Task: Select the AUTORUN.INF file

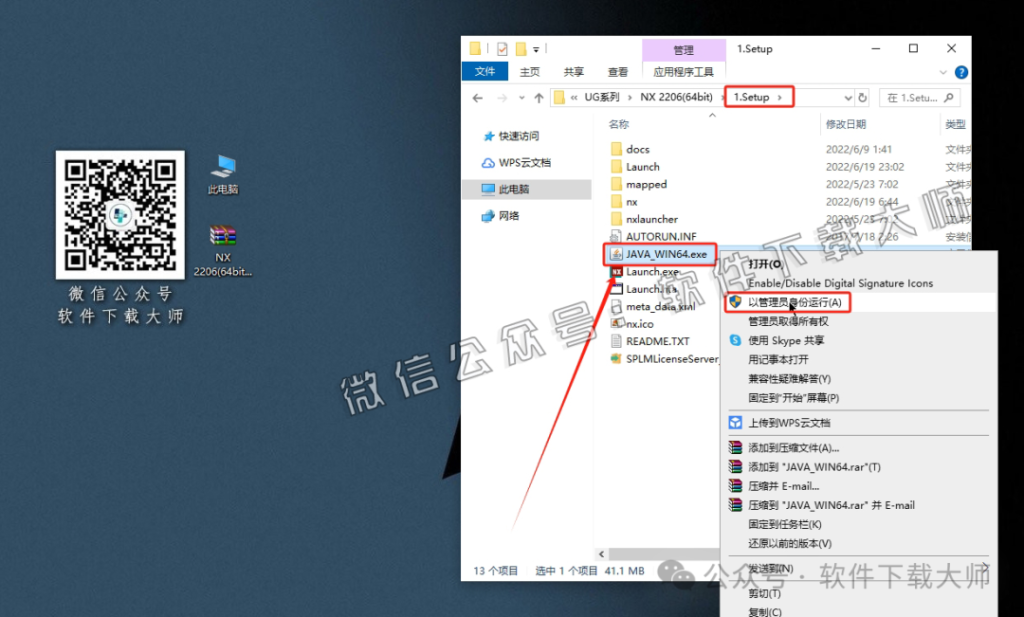Action: click(660, 236)
